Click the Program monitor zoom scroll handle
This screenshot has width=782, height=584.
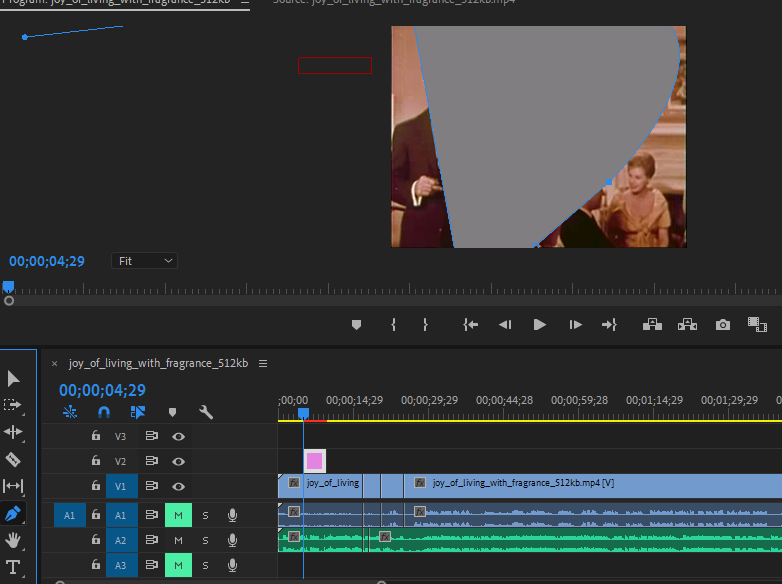point(9,301)
